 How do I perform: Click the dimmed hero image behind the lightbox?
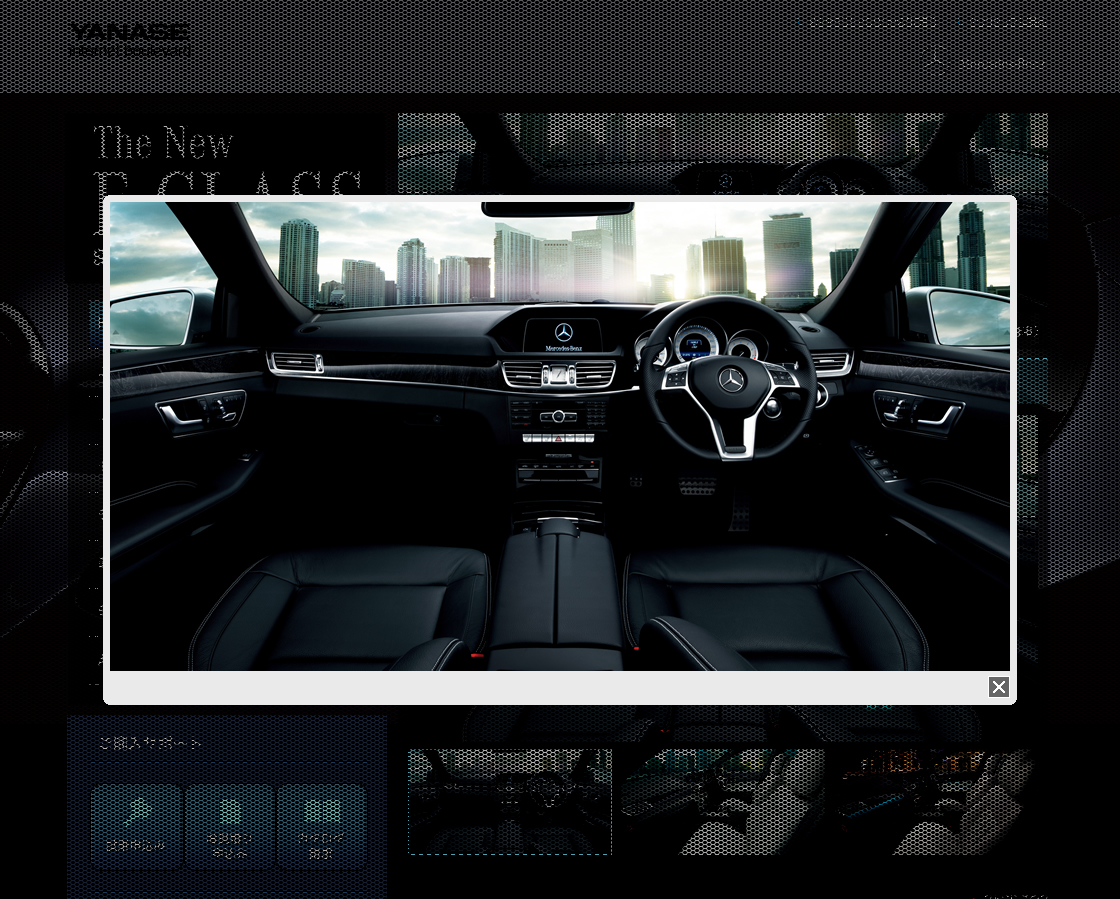click(720, 150)
